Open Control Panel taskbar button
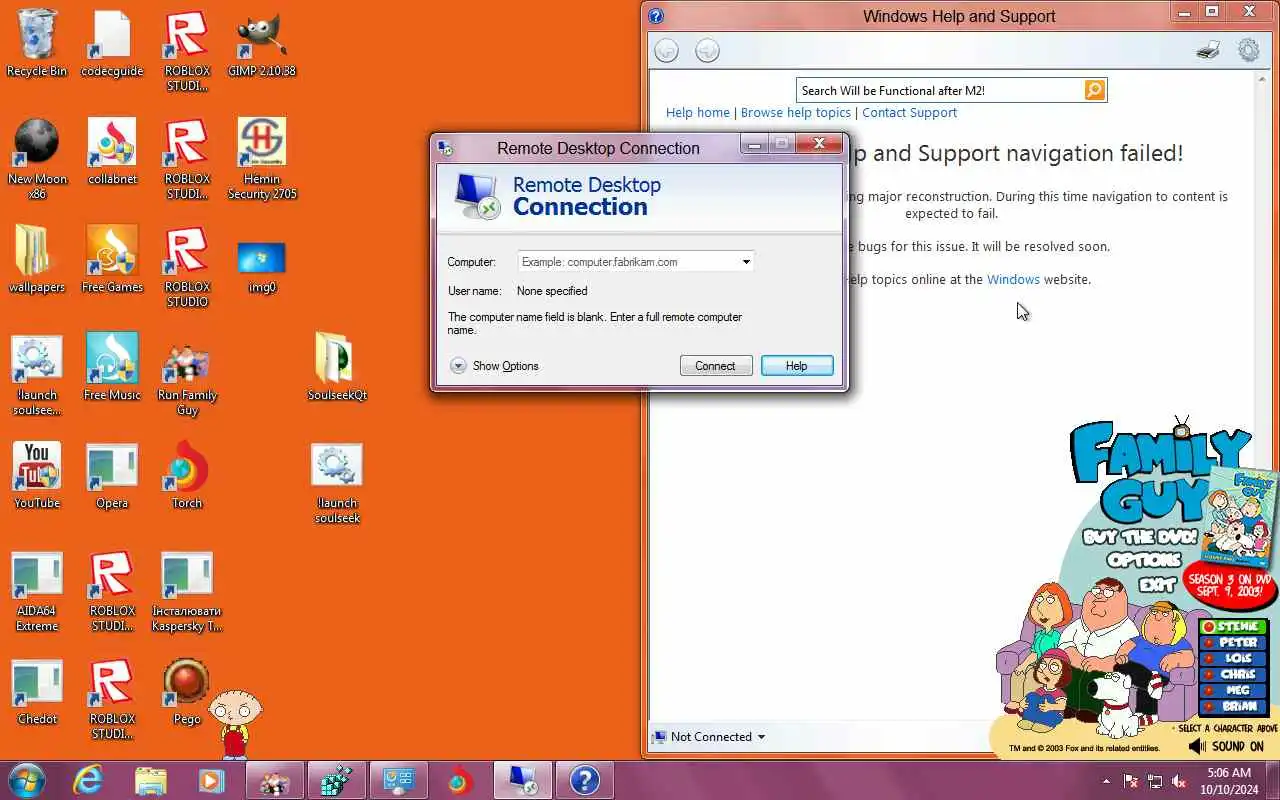This screenshot has width=1280, height=800. tap(398, 780)
